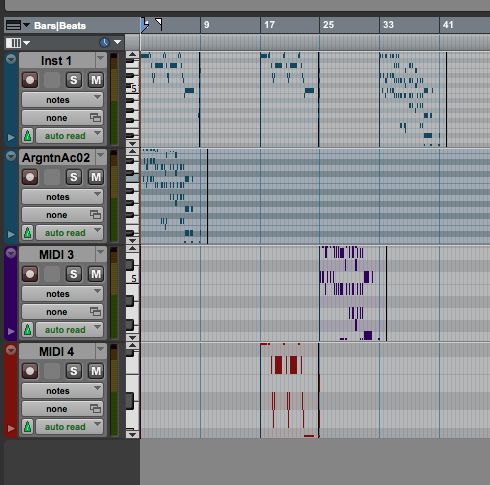Expand MIDI 3 automation lanes triangle
490x485 pixels.
11,331
